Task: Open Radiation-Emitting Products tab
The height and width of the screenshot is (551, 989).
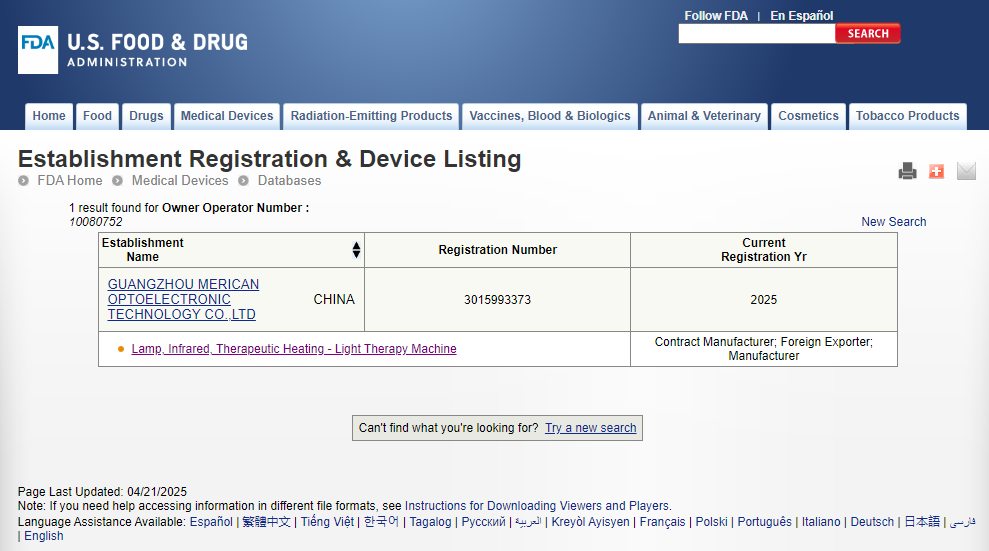Action: (x=372, y=116)
